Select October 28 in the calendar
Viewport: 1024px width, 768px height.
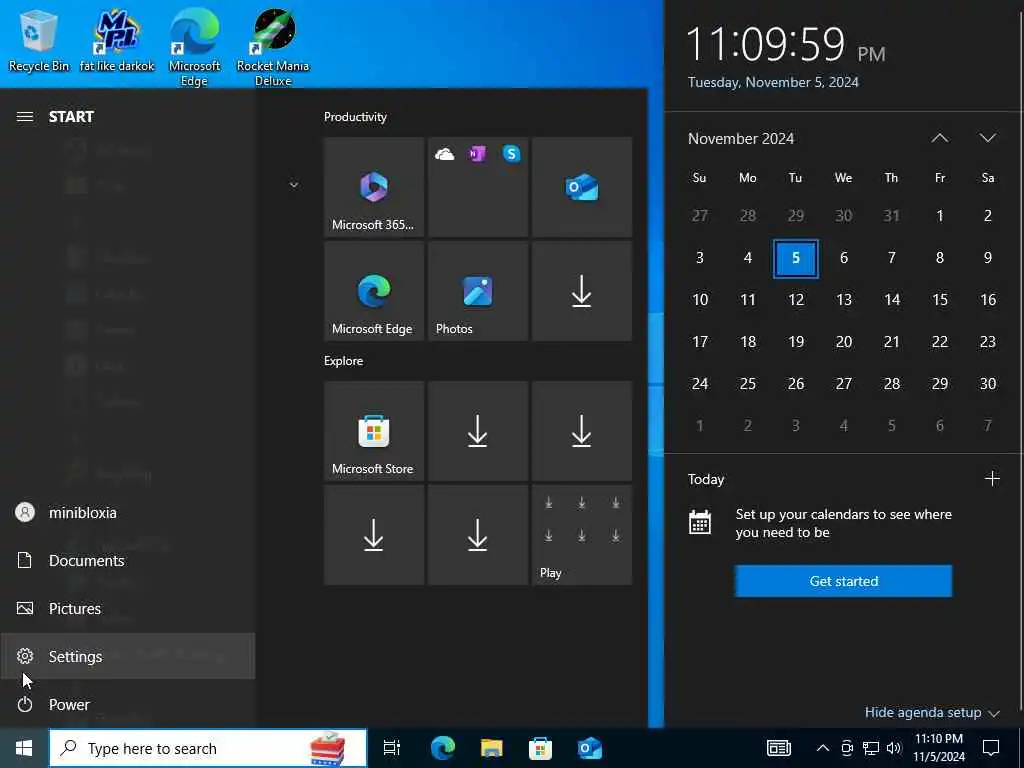[748, 216]
